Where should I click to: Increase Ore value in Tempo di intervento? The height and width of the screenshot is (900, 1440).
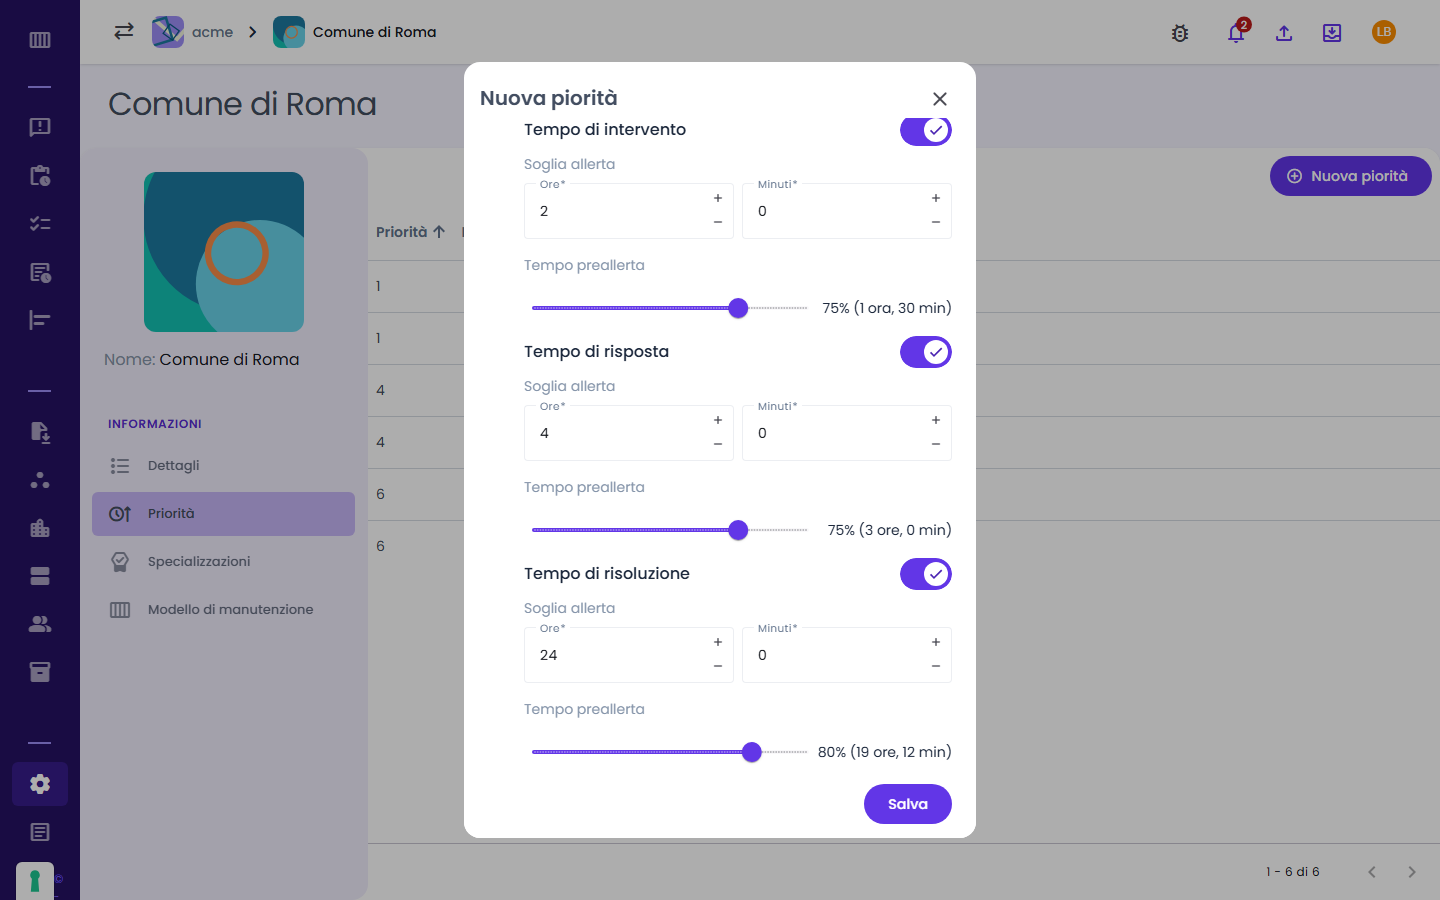point(718,198)
